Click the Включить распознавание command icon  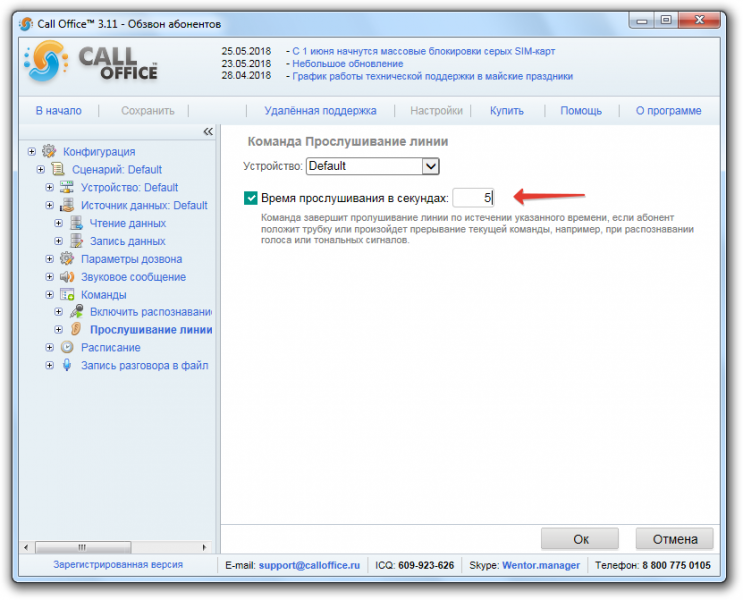76,311
